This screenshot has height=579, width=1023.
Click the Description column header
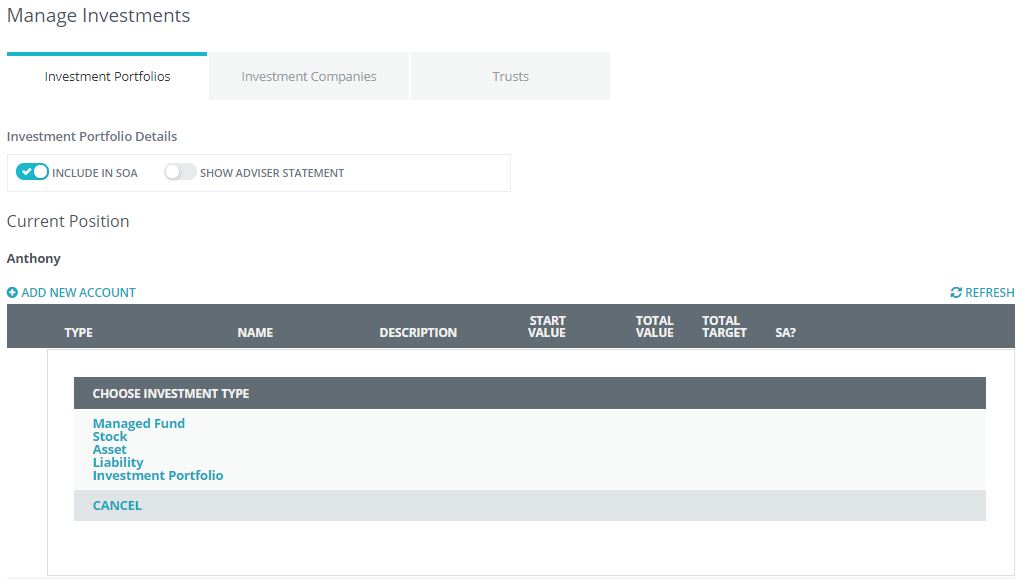tap(418, 333)
